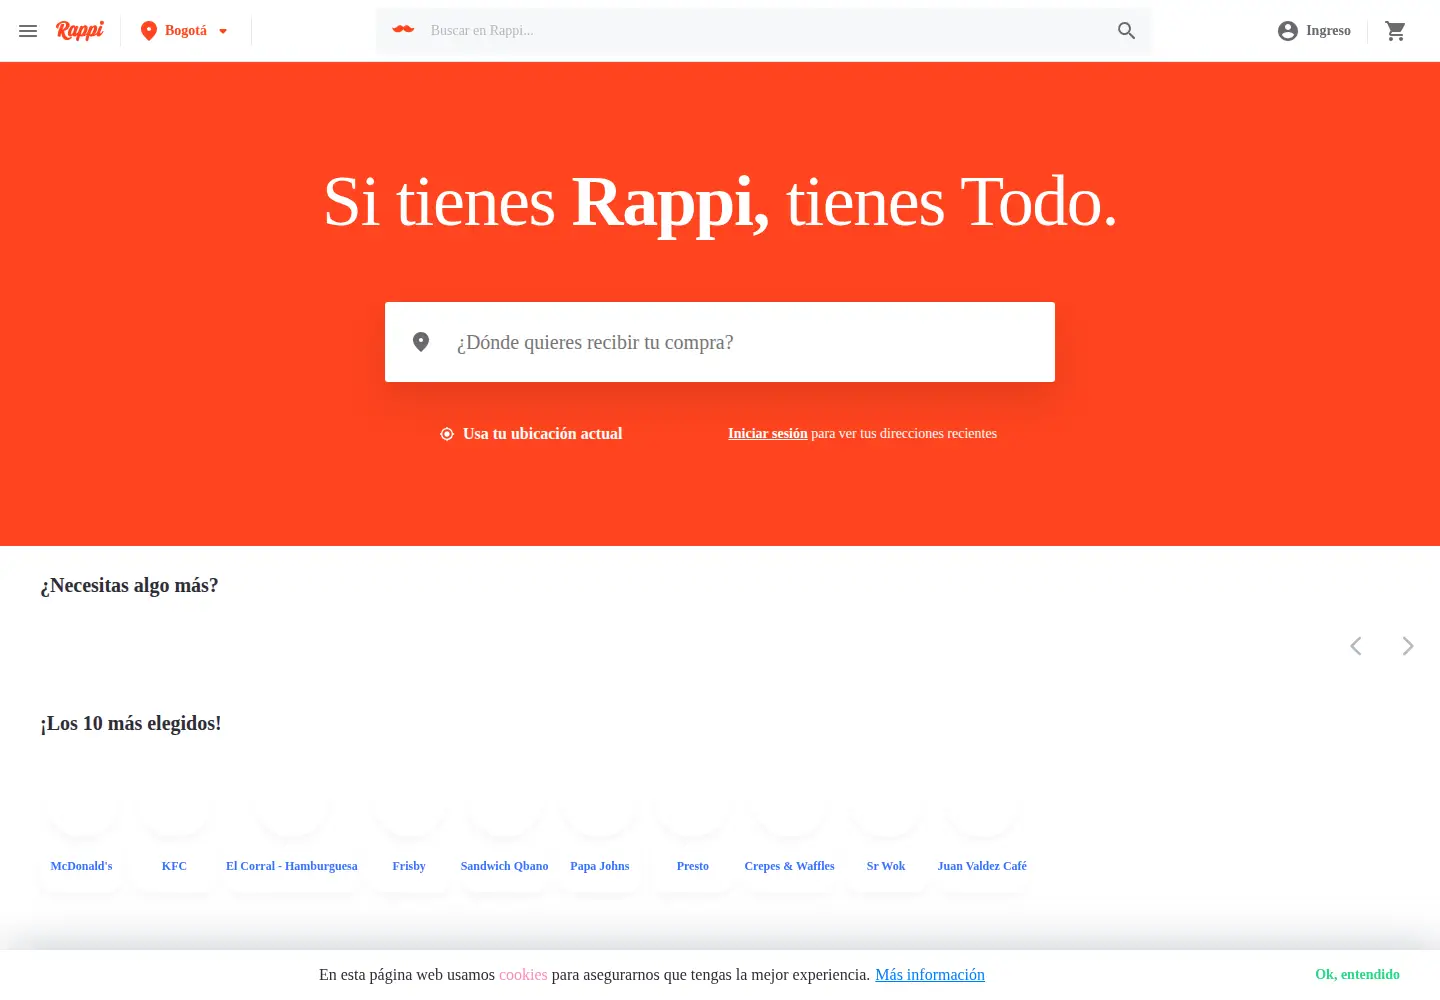This screenshot has height=1000, width=1440.
Task: Open the Más información cookie link
Action: pos(930,975)
